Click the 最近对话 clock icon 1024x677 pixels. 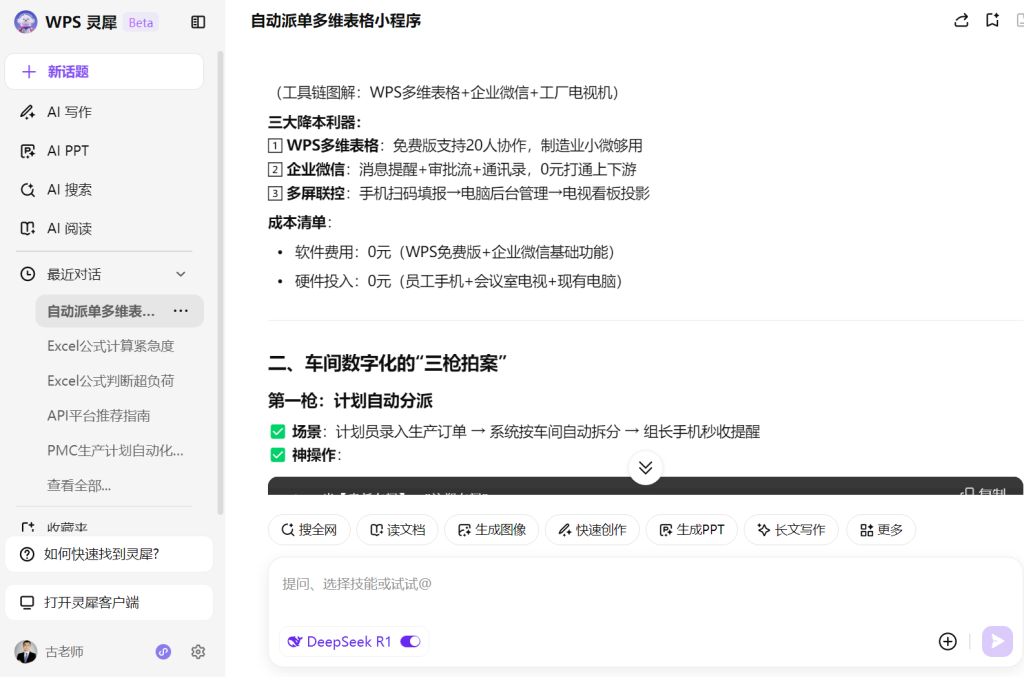coord(27,274)
